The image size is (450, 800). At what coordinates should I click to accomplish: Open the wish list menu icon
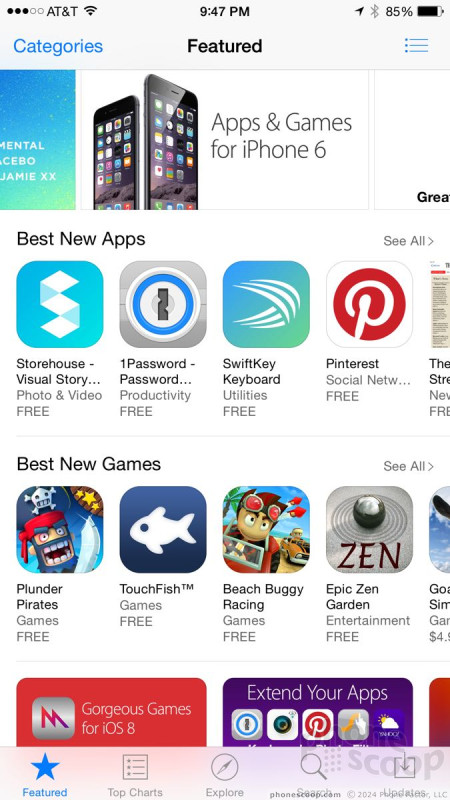(416, 45)
